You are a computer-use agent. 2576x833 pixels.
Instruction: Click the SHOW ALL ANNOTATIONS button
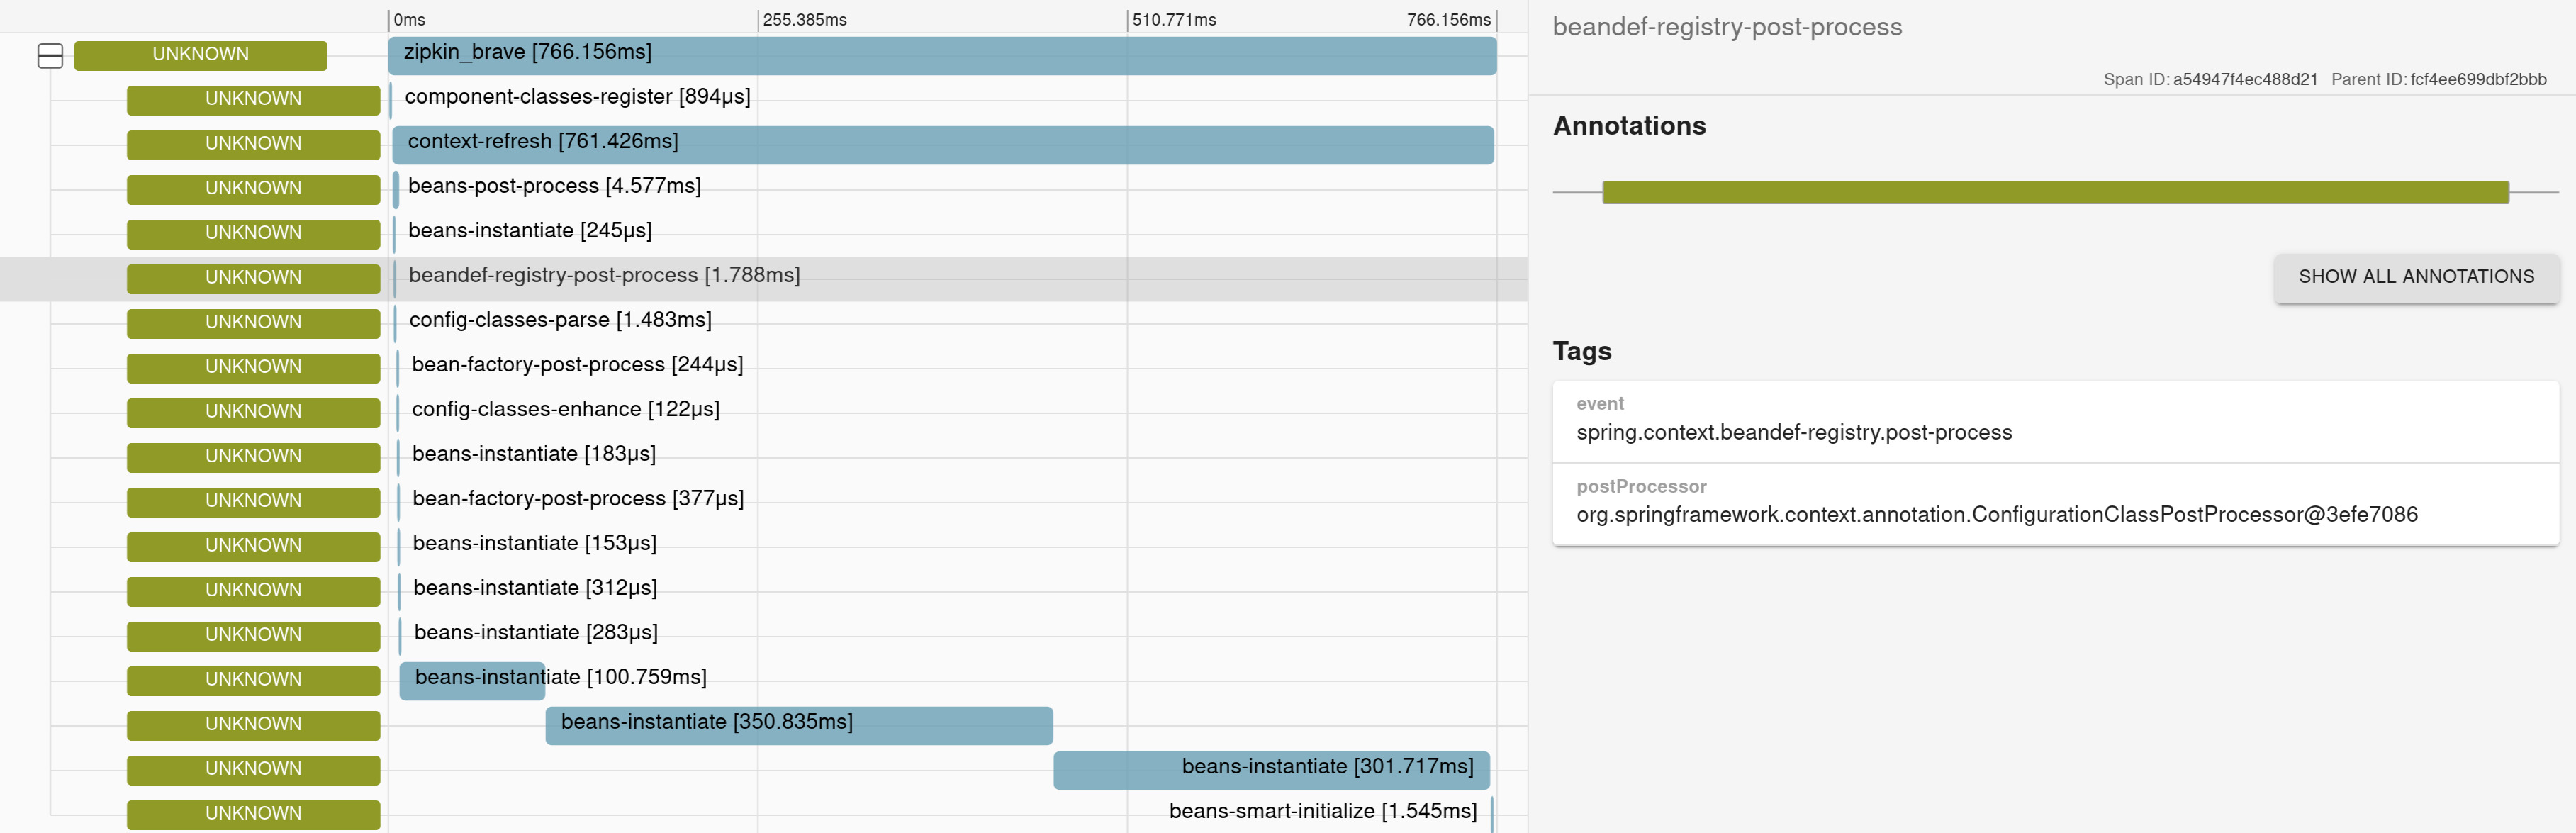click(x=2416, y=277)
